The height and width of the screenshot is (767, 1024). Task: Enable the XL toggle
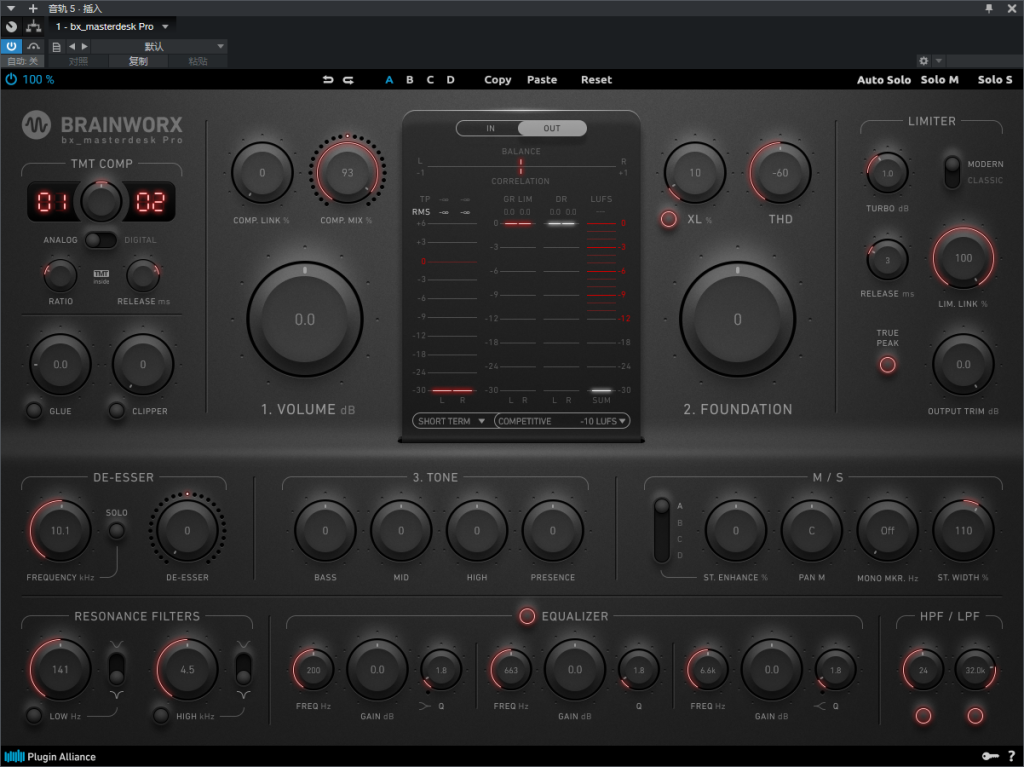668,219
